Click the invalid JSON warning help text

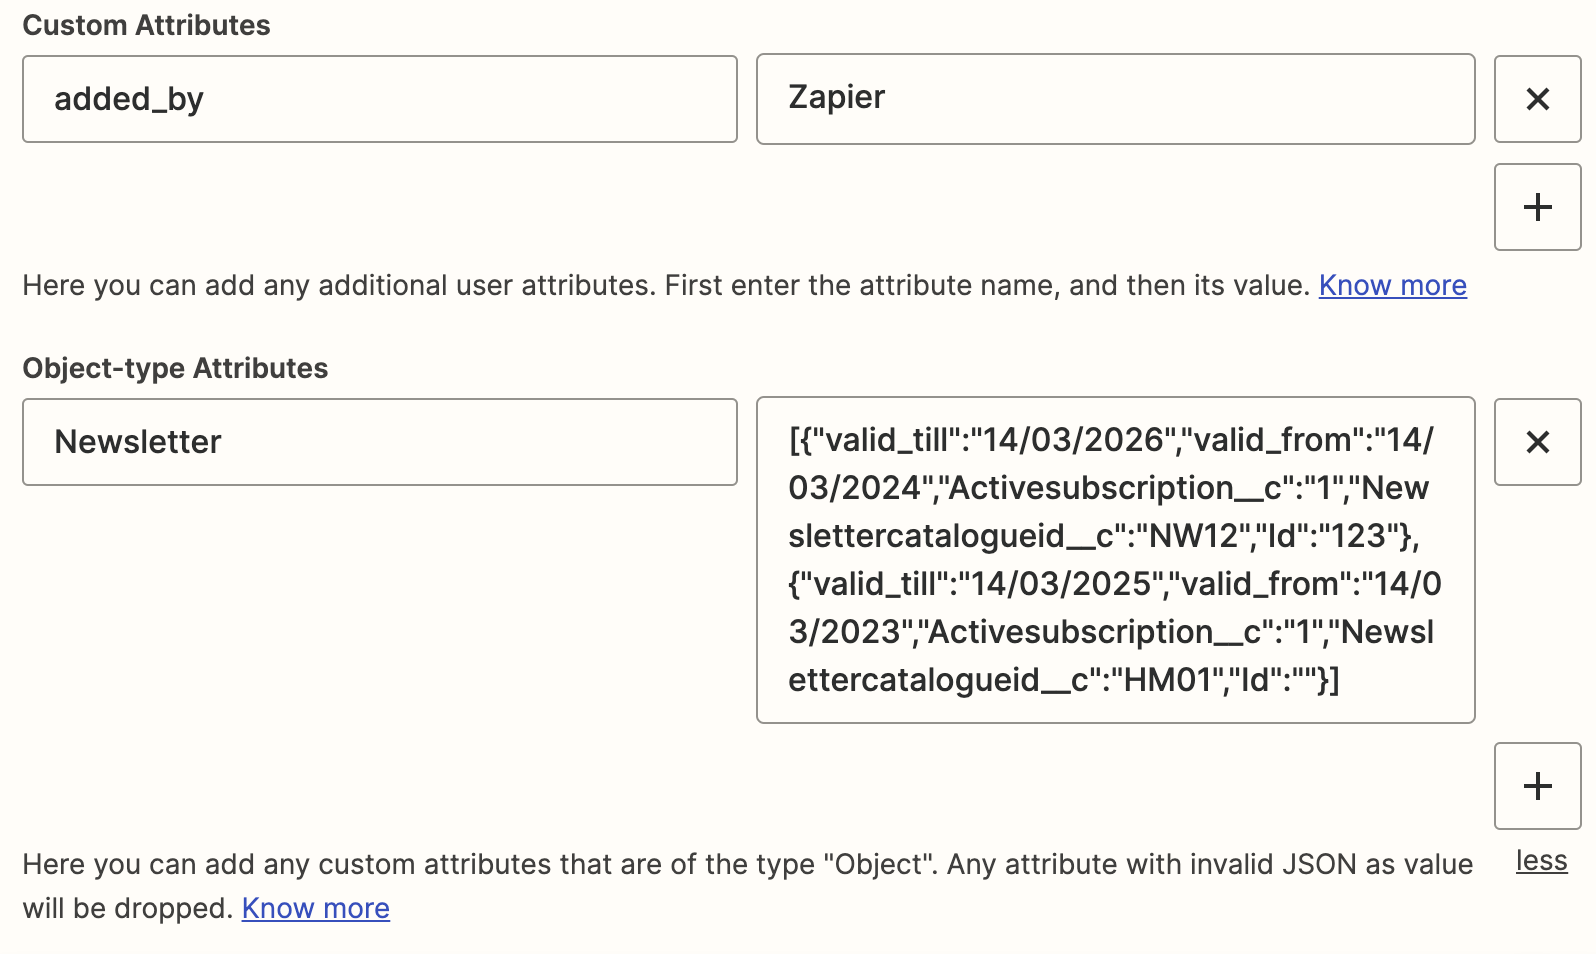coord(747,865)
